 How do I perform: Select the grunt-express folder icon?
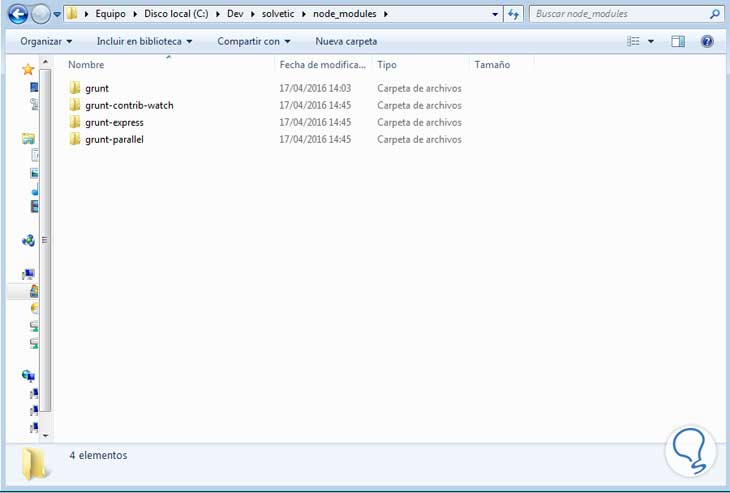coord(74,122)
